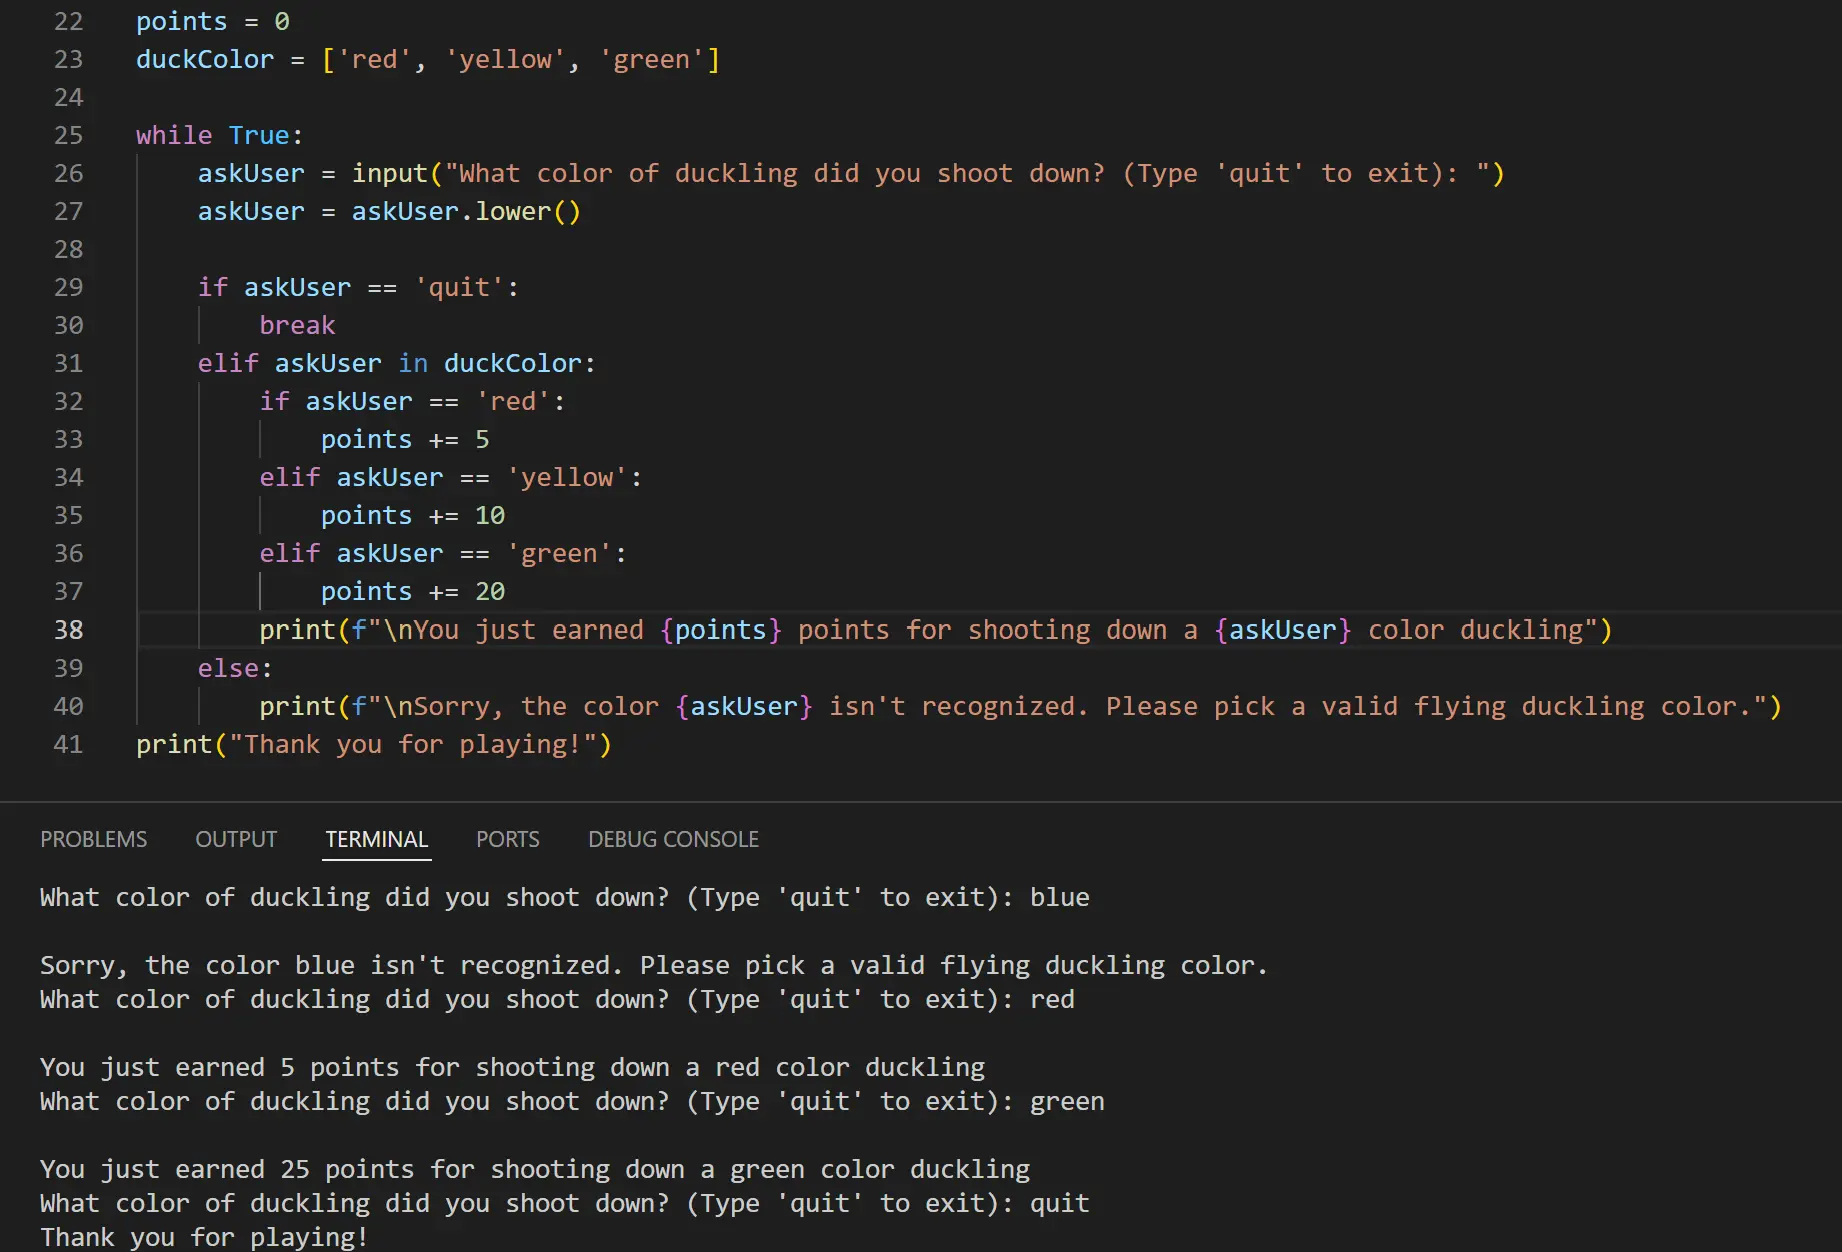This screenshot has height=1252, width=1842.
Task: Click terminal prompt line ending in 'blue'
Action: click(565, 897)
